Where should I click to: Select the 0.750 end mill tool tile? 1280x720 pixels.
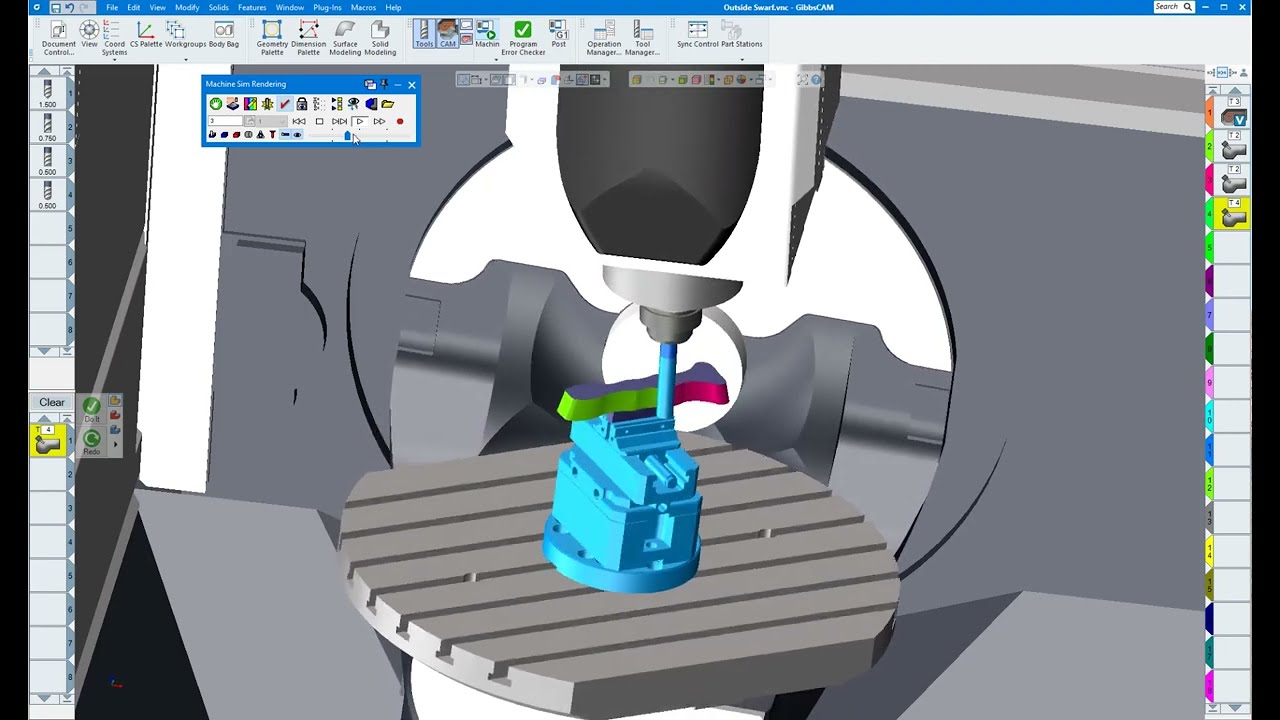point(47,127)
